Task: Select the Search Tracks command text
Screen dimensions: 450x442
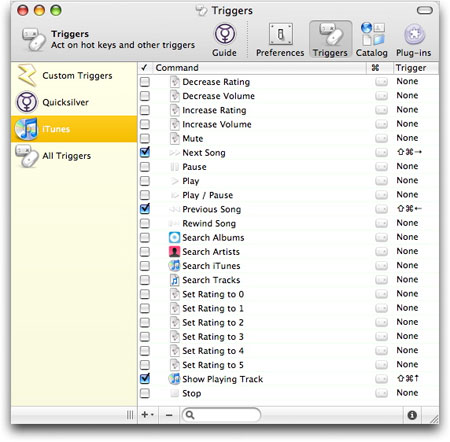Action: click(211, 280)
